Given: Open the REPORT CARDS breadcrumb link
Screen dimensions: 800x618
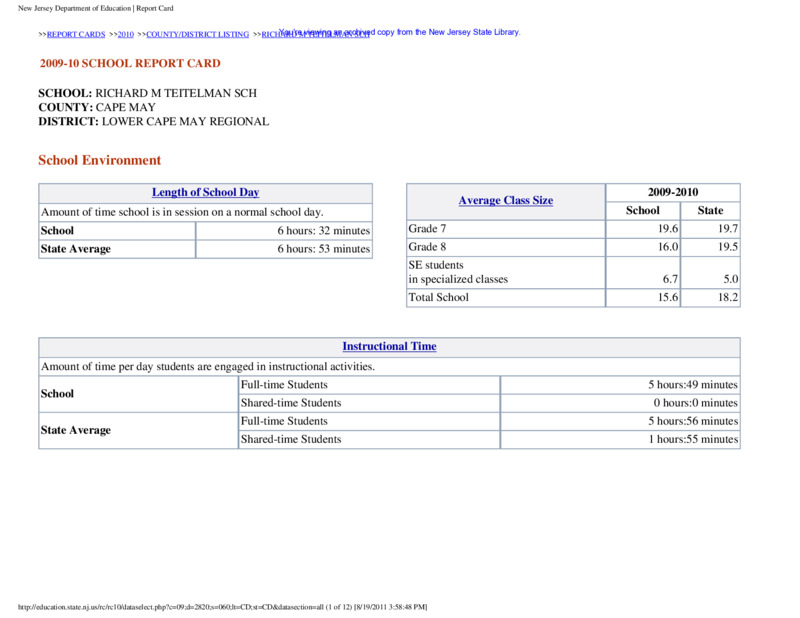Looking at the screenshot, I should (x=76, y=35).
